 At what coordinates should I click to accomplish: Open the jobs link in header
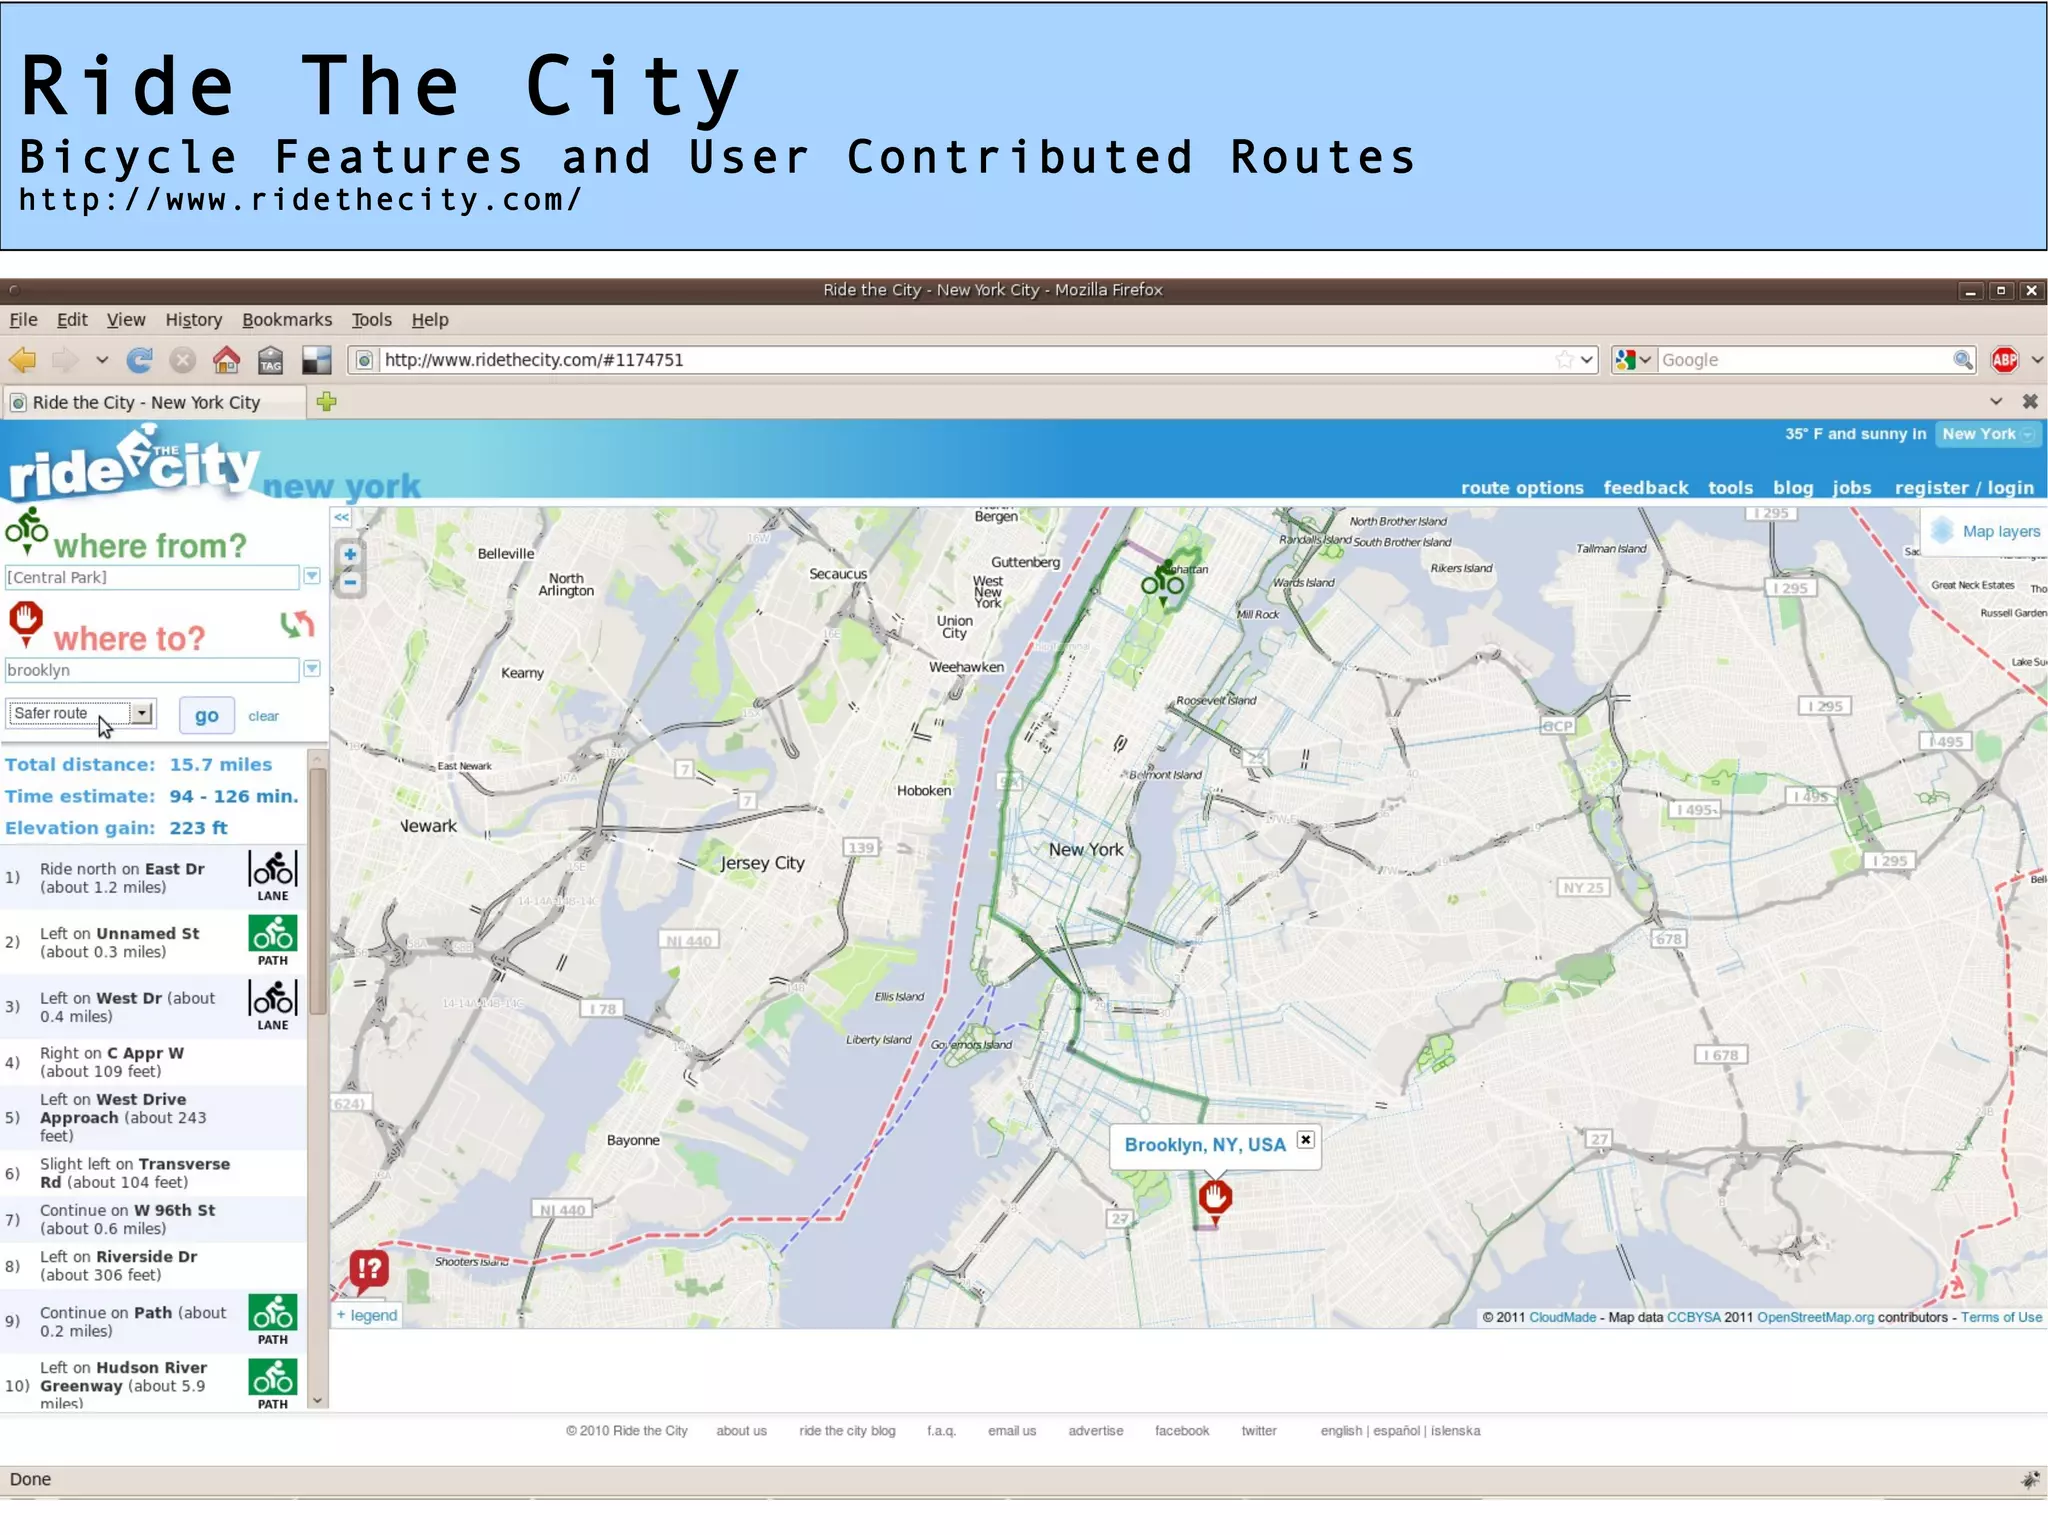[x=1851, y=488]
